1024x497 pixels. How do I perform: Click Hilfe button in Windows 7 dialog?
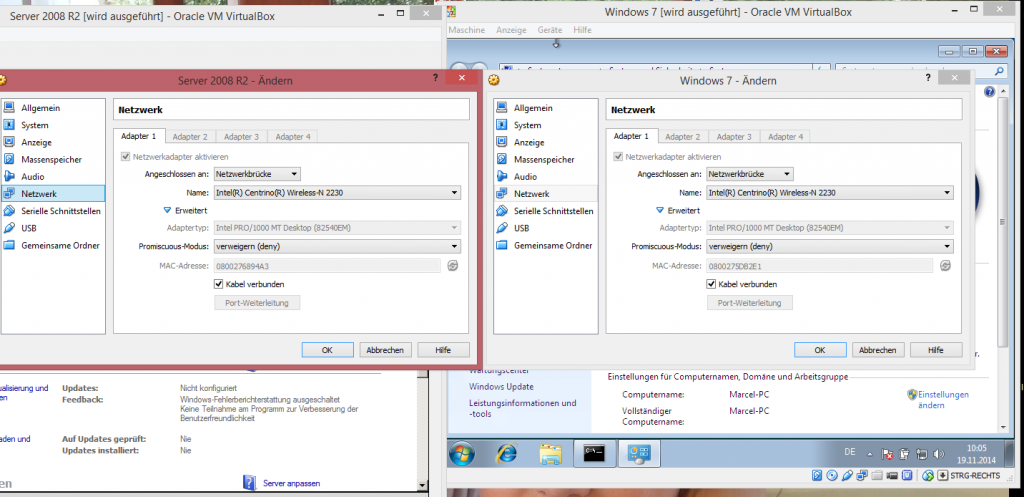tap(936, 350)
